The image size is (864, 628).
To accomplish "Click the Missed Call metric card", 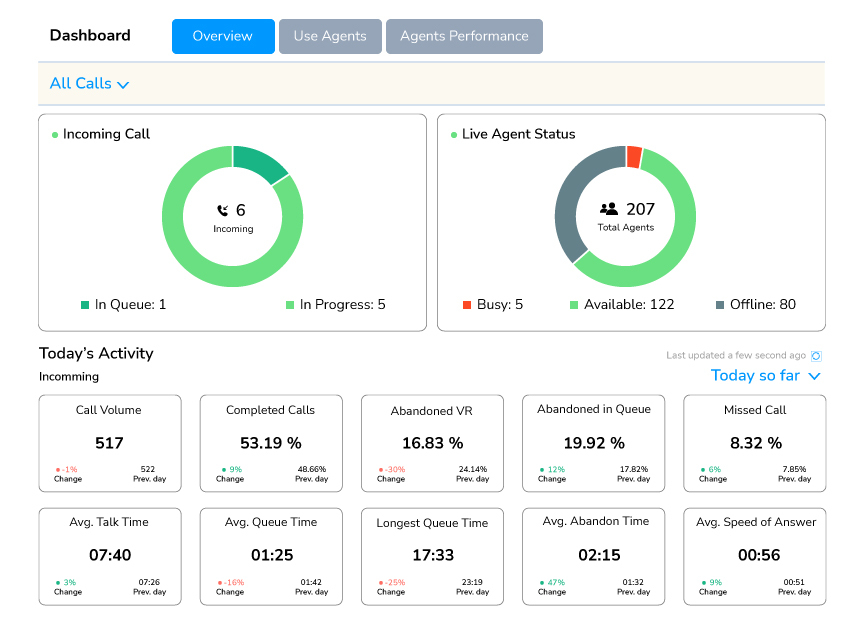I will [755, 443].
